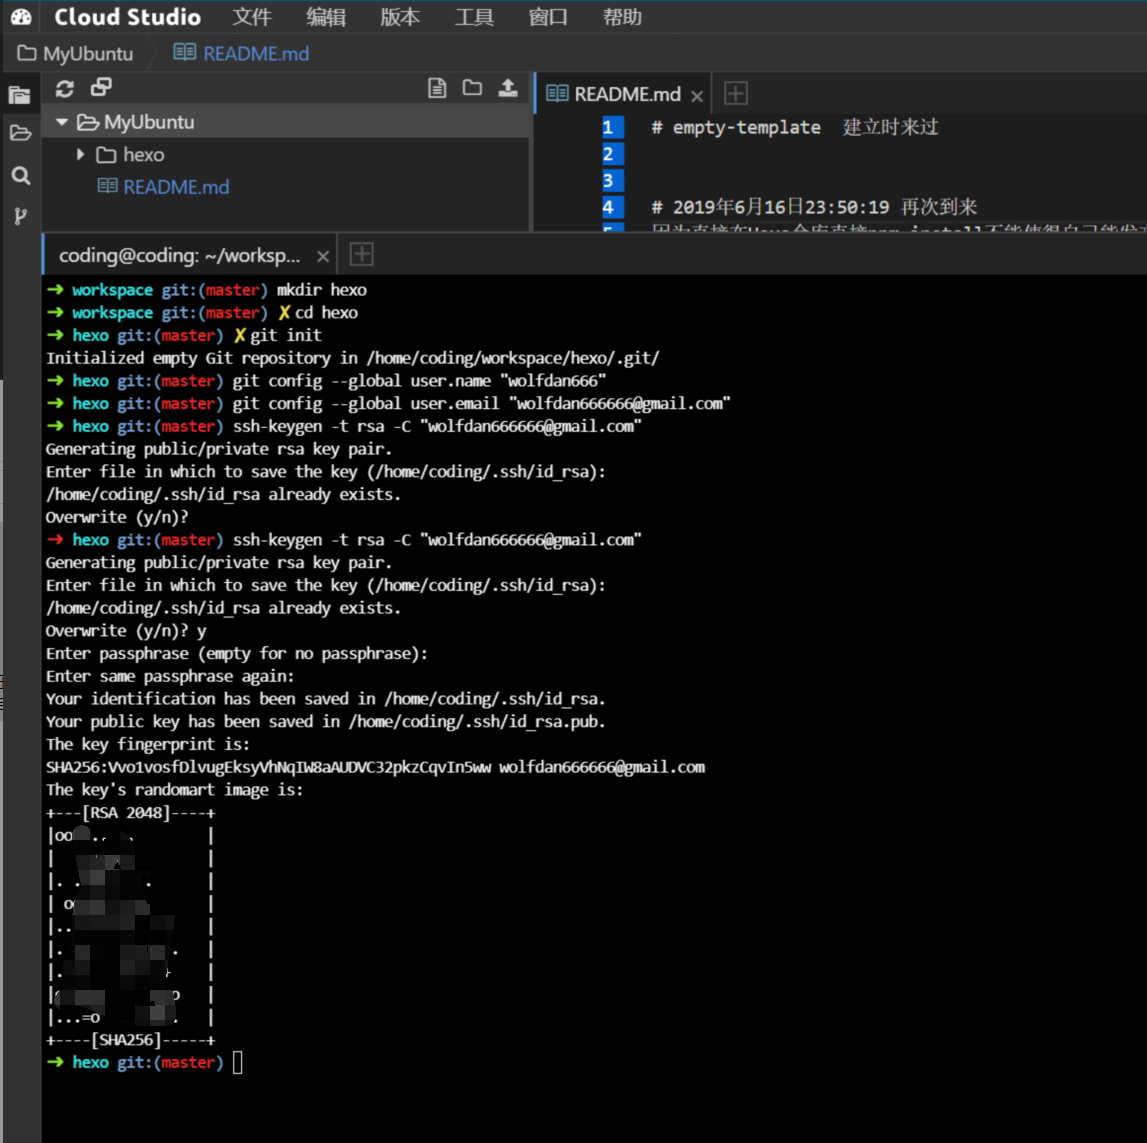Create a new file in MyUbuntu workspace

[435, 88]
